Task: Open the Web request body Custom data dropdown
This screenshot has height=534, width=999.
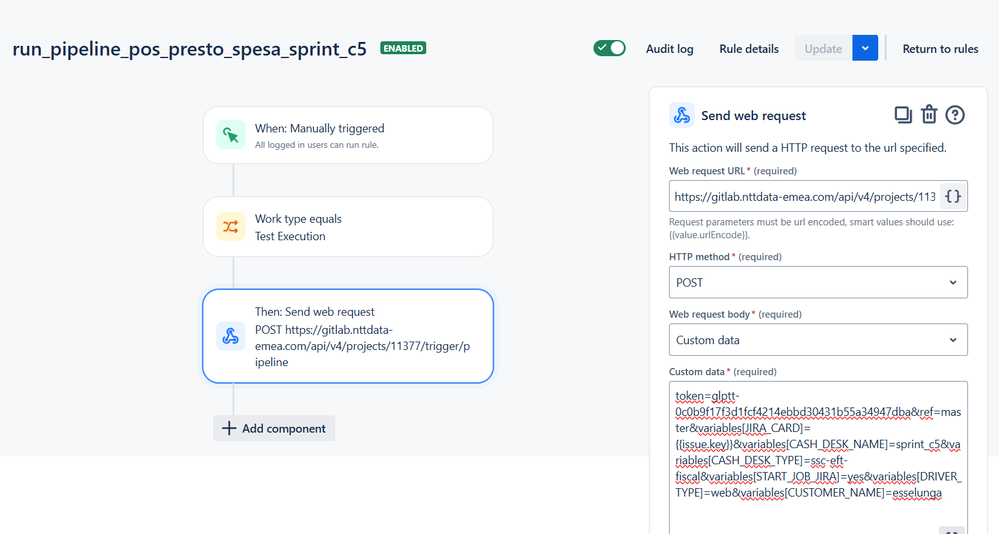Action: pos(818,340)
